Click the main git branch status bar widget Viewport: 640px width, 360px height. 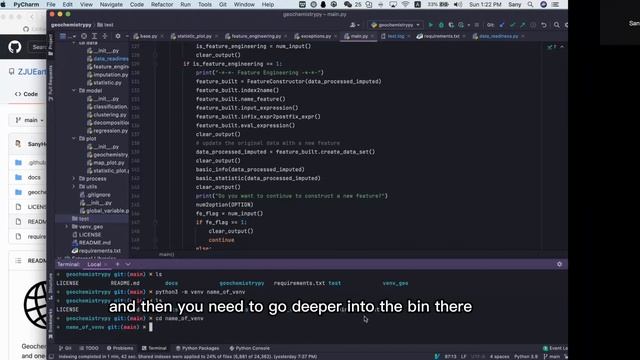tap(552, 356)
